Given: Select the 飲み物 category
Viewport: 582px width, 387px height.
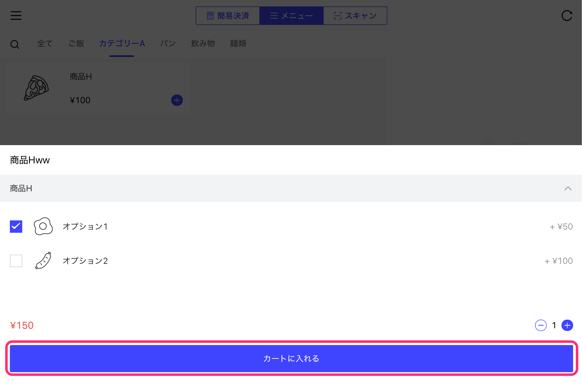Looking at the screenshot, I should 203,44.
